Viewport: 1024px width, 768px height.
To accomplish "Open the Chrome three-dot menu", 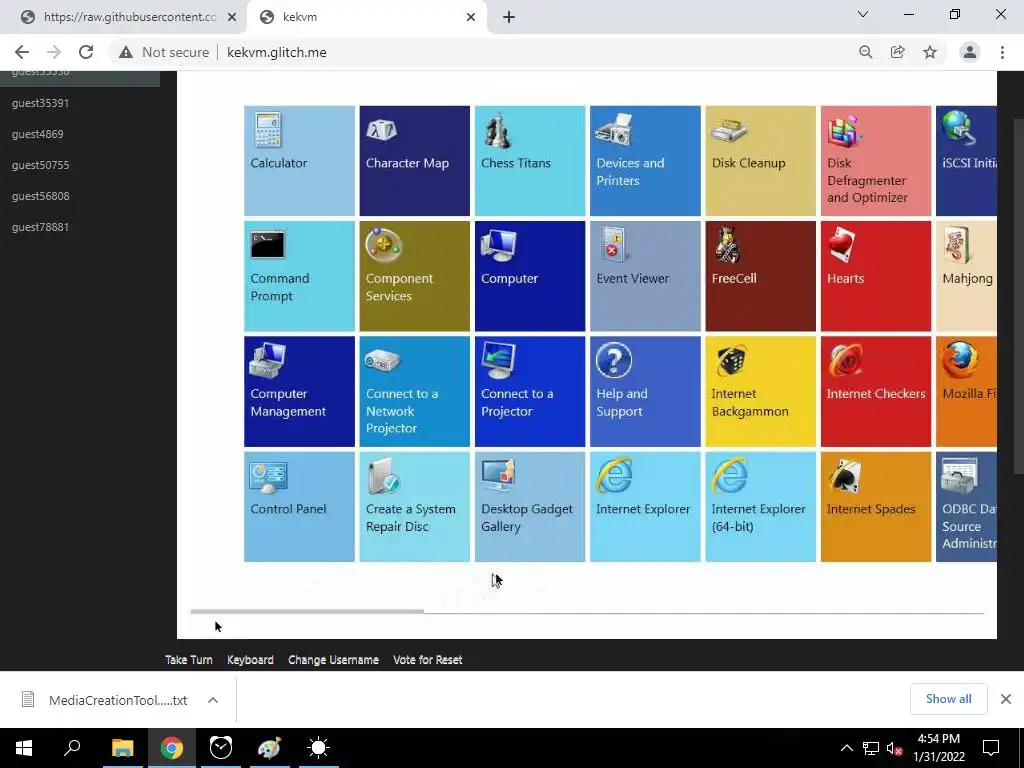I will 1002,52.
